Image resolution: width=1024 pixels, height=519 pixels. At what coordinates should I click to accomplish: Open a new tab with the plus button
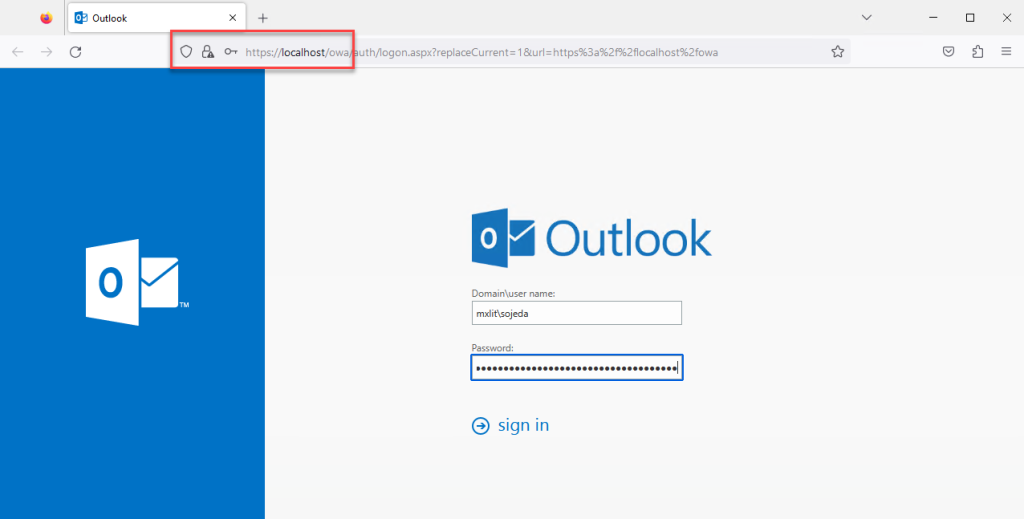tap(263, 18)
